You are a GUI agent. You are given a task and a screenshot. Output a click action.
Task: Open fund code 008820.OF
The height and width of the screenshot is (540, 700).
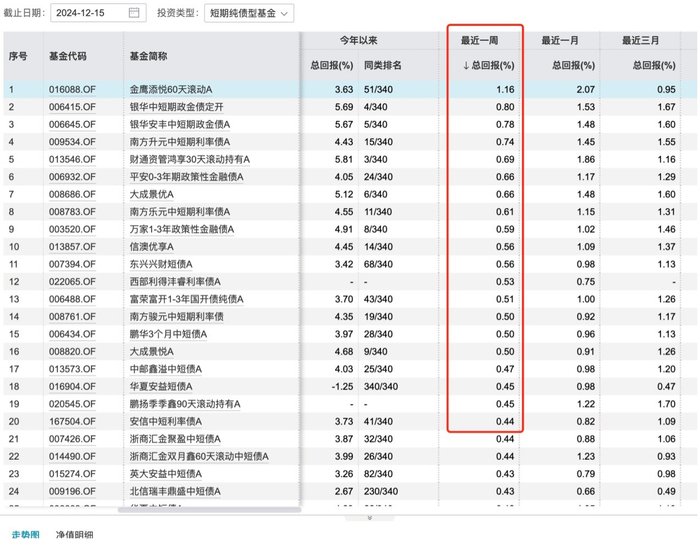coord(72,352)
